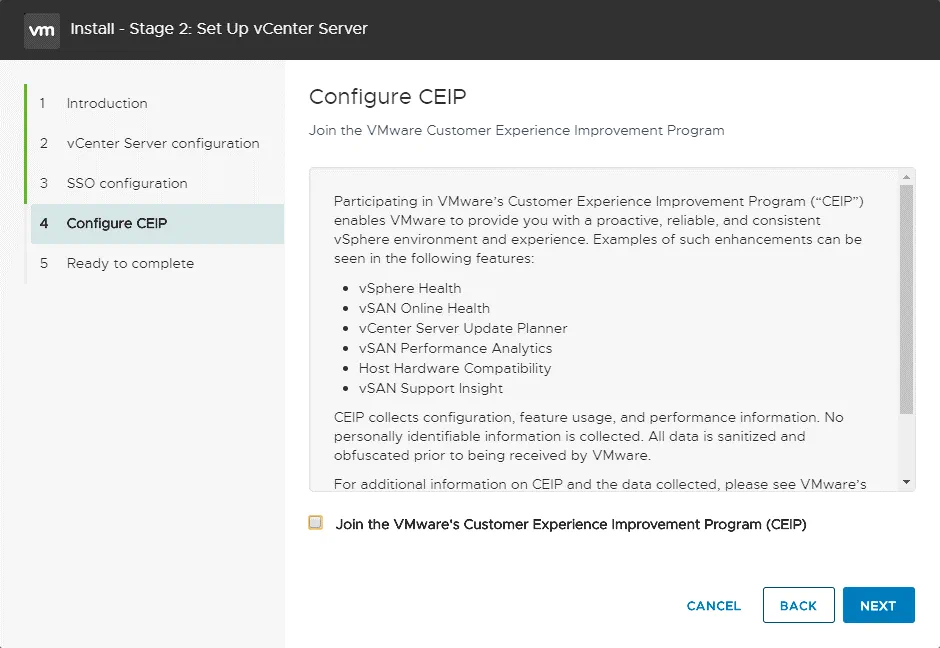940x648 pixels.
Task: Click the VMware vm logo icon
Action: [x=41, y=29]
